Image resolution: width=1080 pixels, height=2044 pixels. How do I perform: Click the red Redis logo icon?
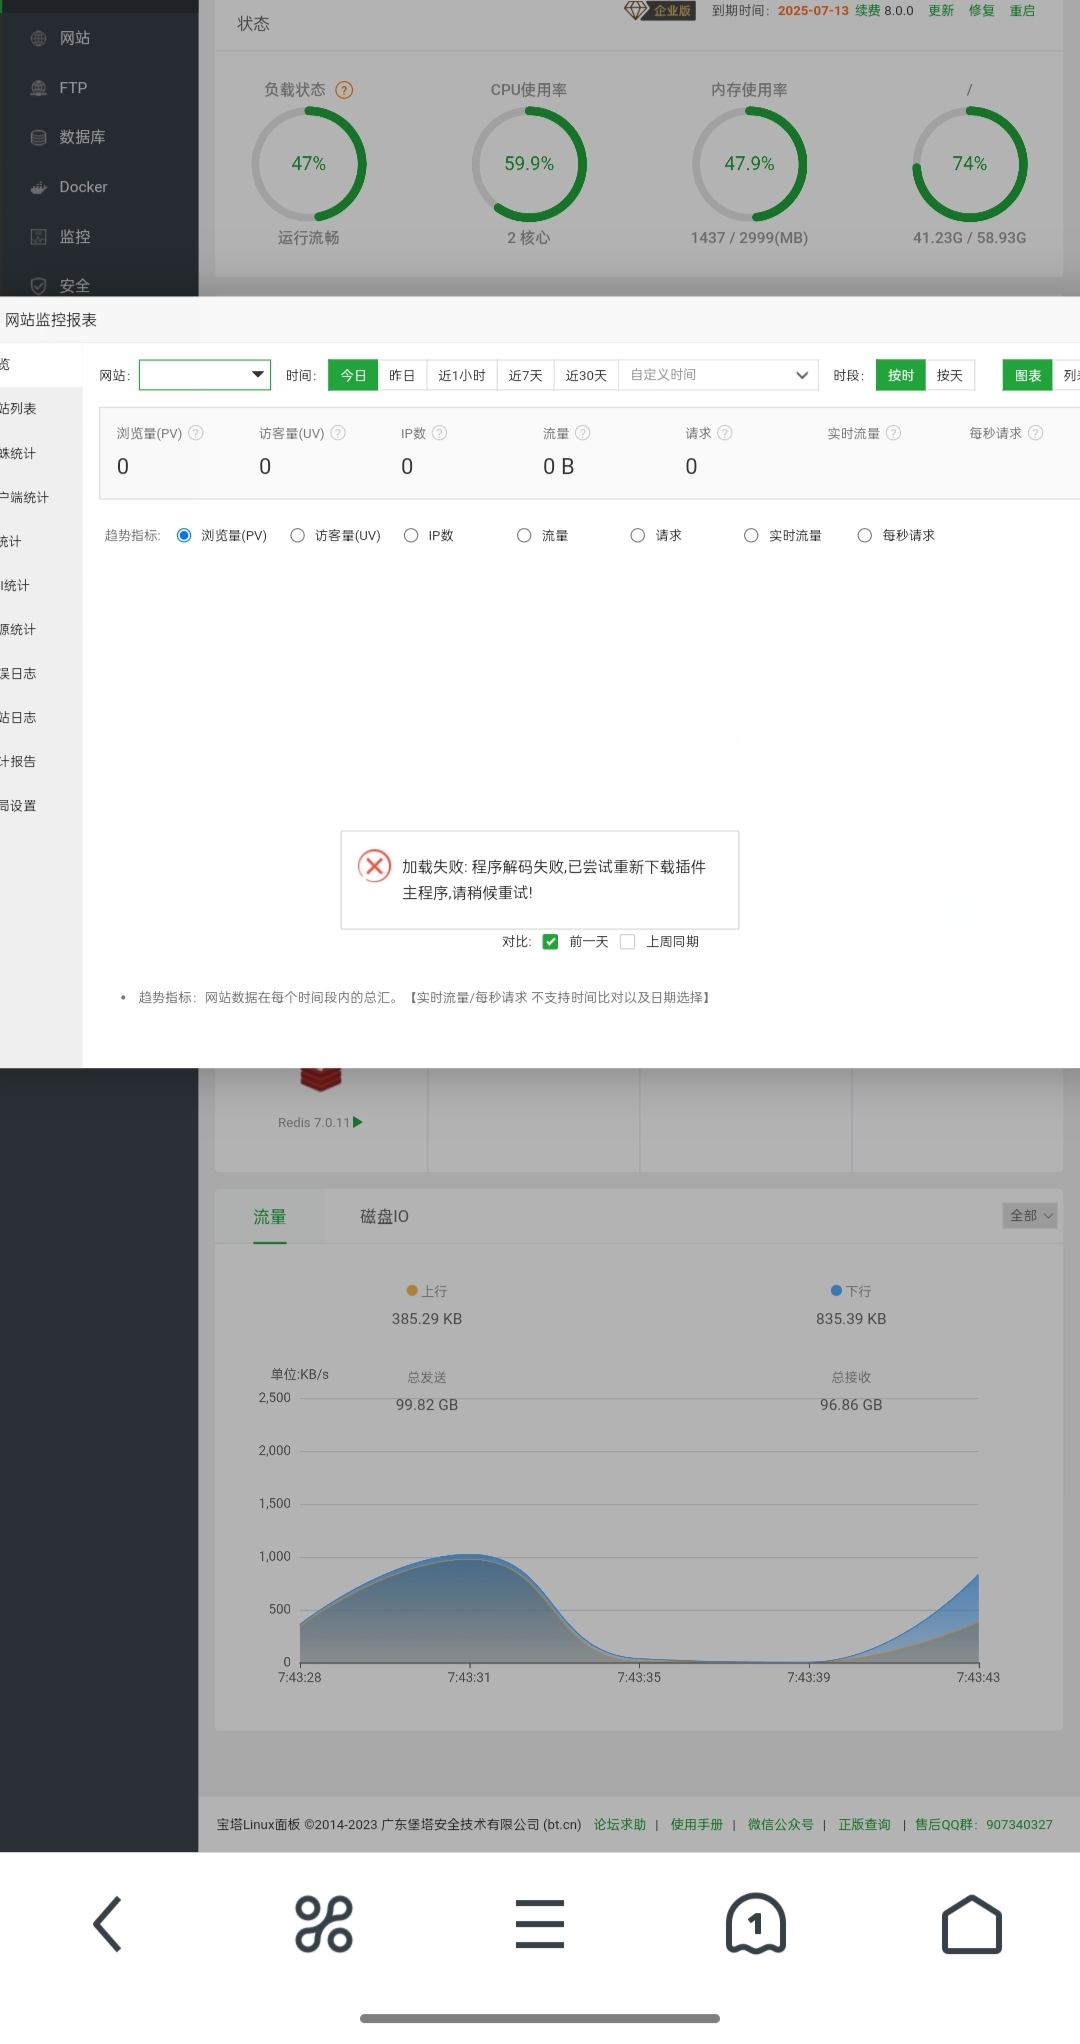tap(321, 1080)
